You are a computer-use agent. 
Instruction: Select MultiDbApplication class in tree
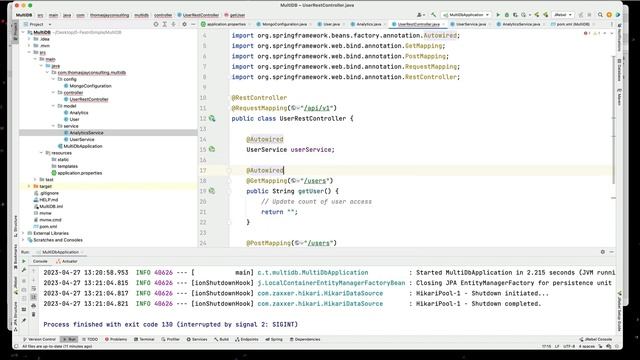(82, 146)
